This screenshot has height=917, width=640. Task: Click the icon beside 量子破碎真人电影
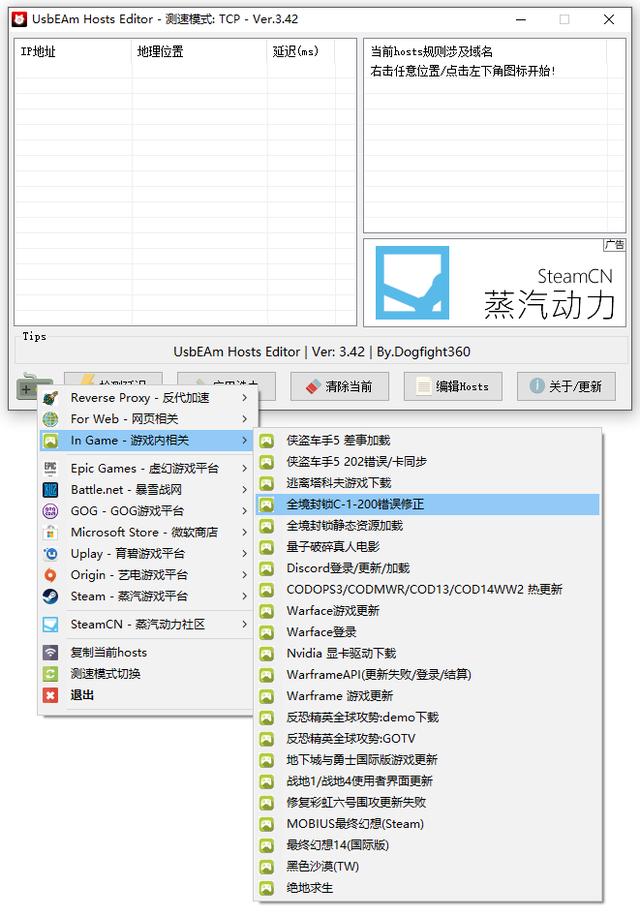click(267, 547)
